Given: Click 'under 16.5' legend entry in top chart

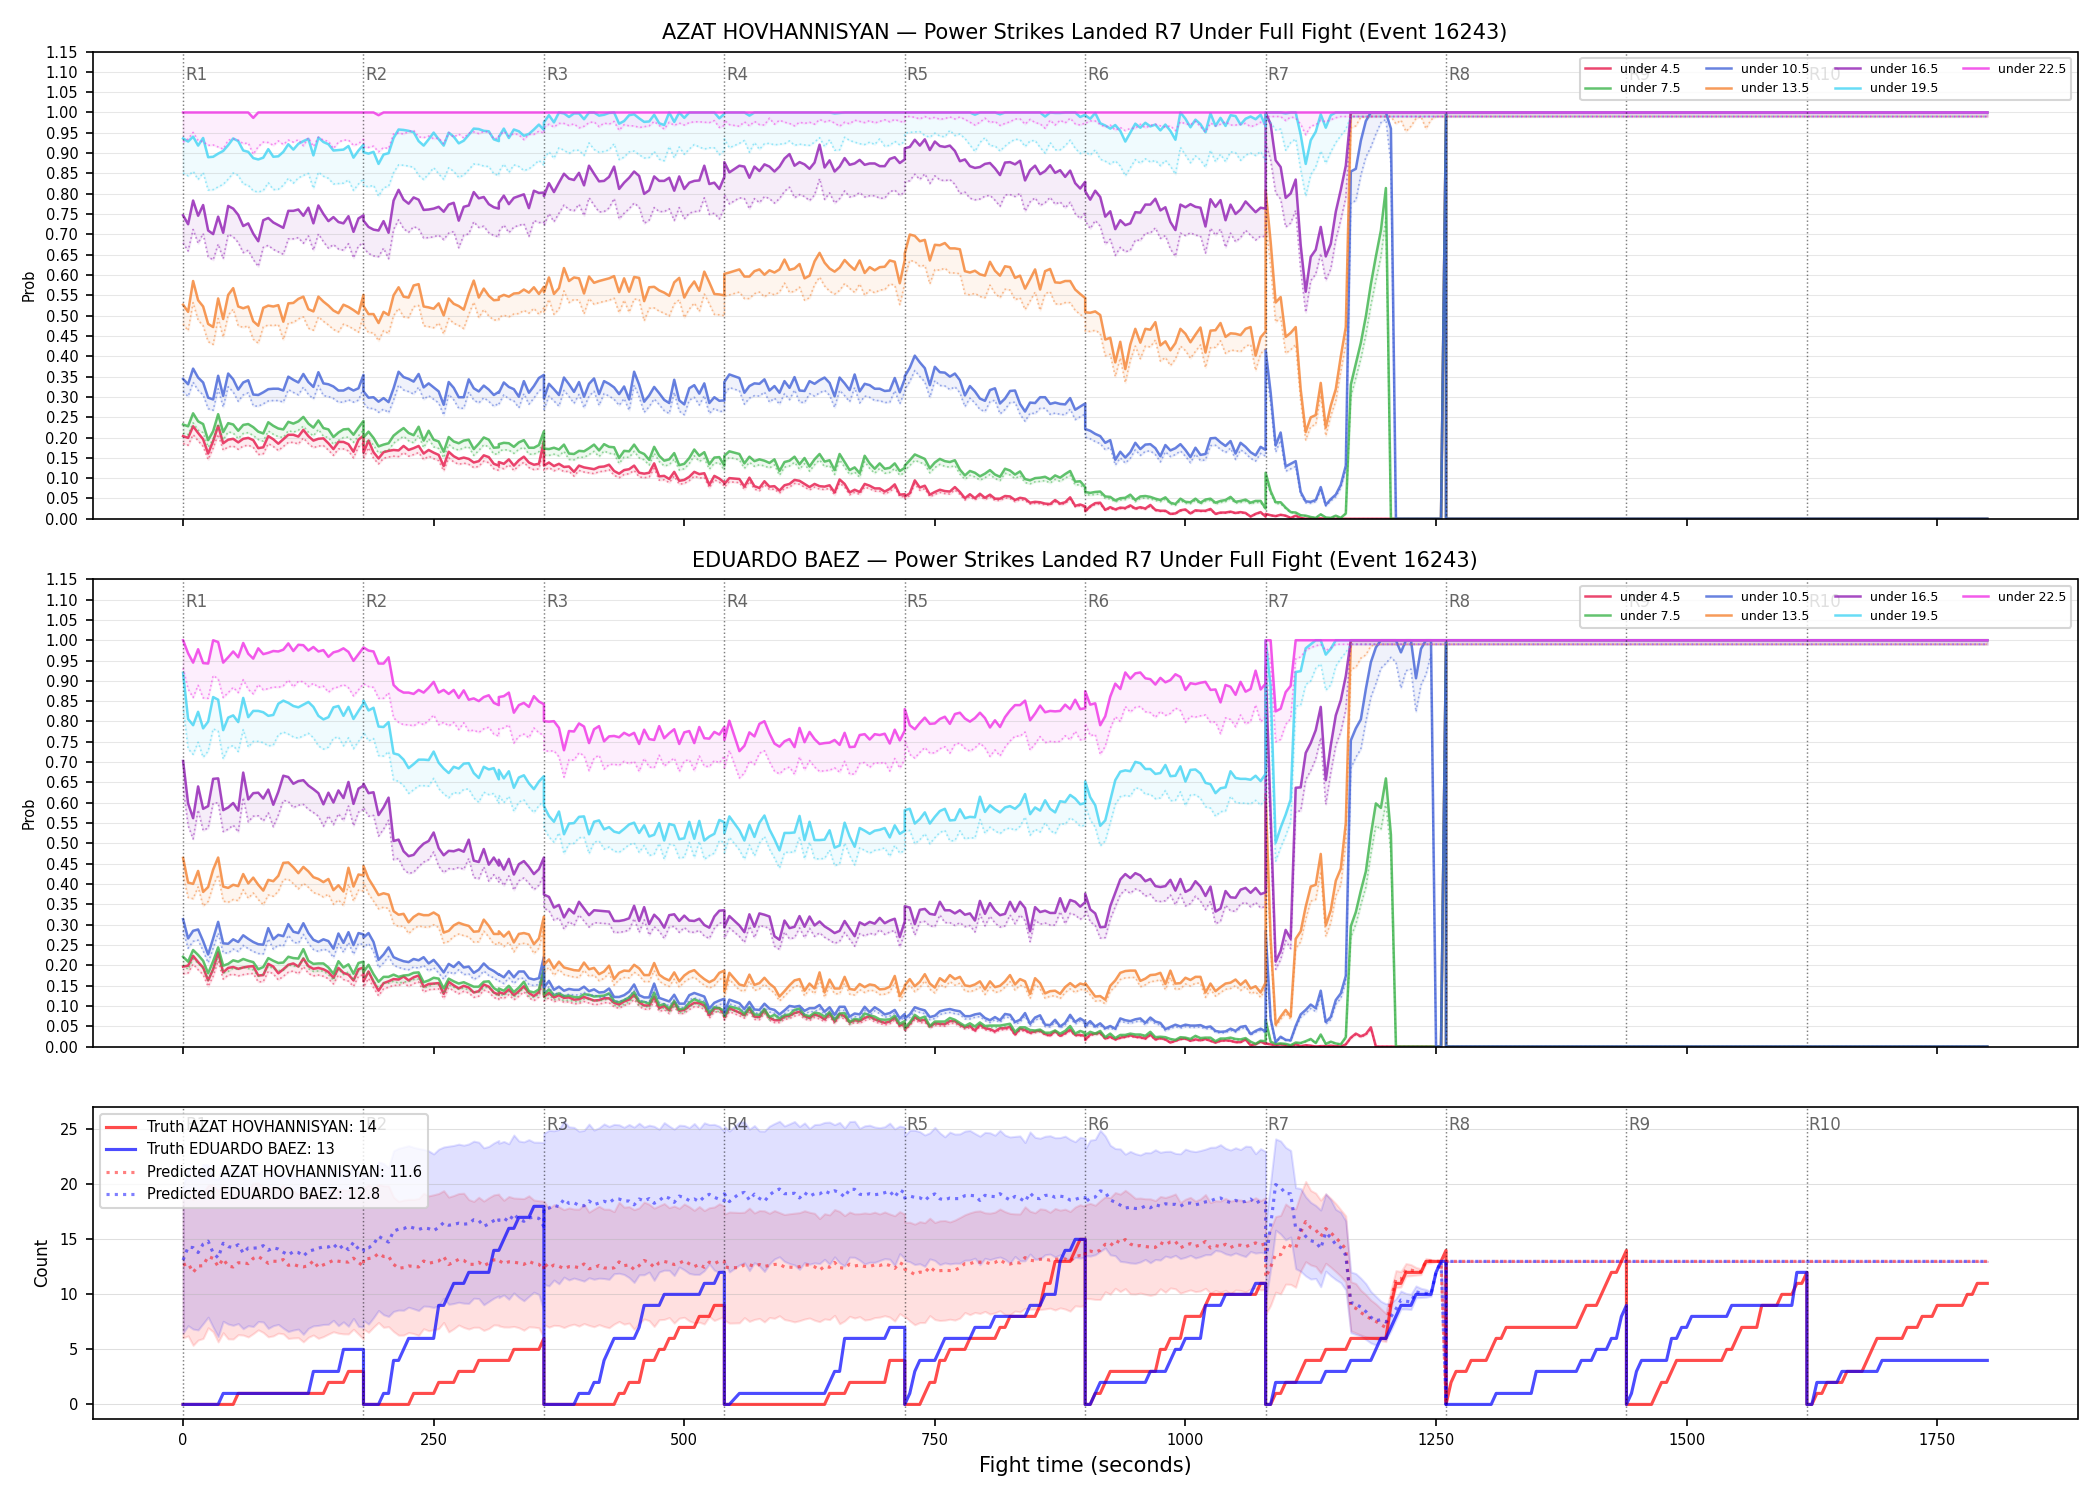Looking at the screenshot, I should [x=1886, y=69].
